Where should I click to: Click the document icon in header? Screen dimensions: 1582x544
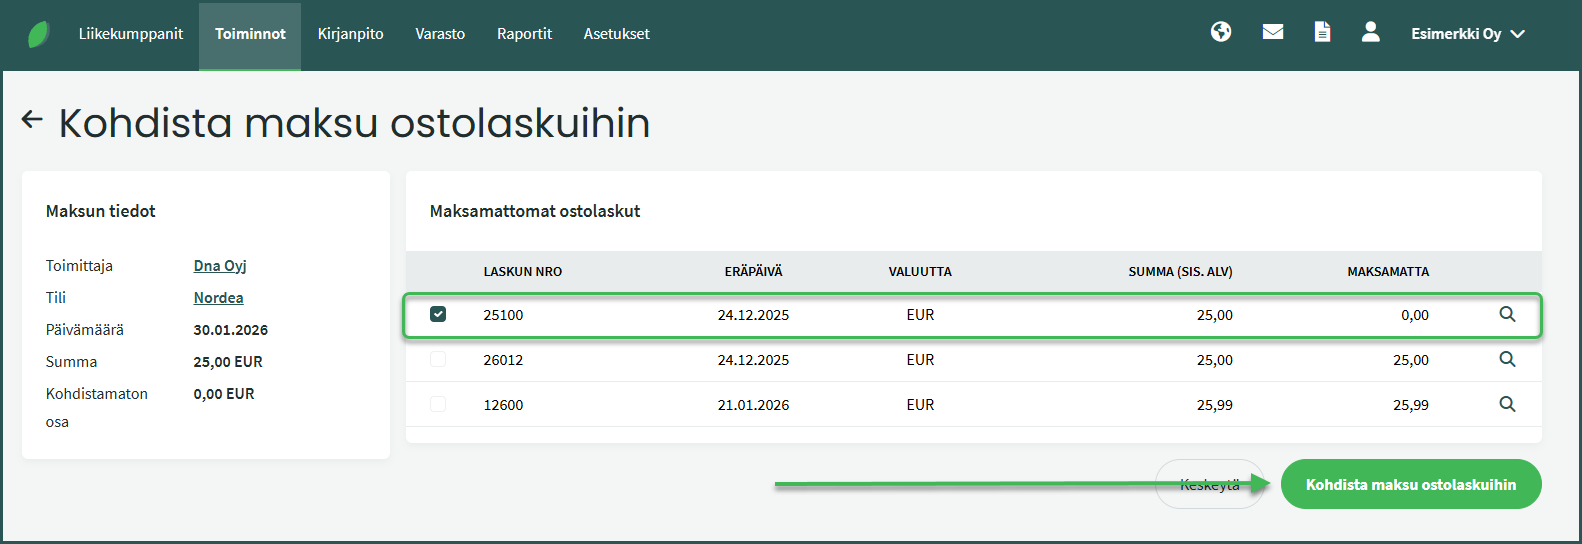click(x=1322, y=32)
